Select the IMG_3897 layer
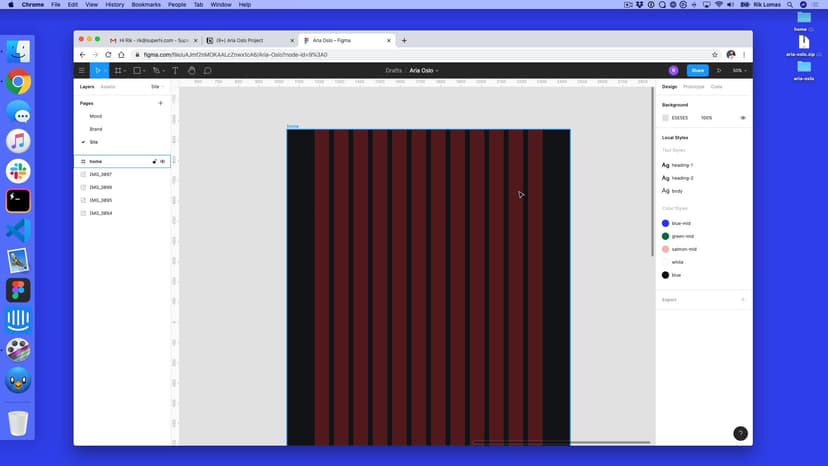 click(100, 174)
